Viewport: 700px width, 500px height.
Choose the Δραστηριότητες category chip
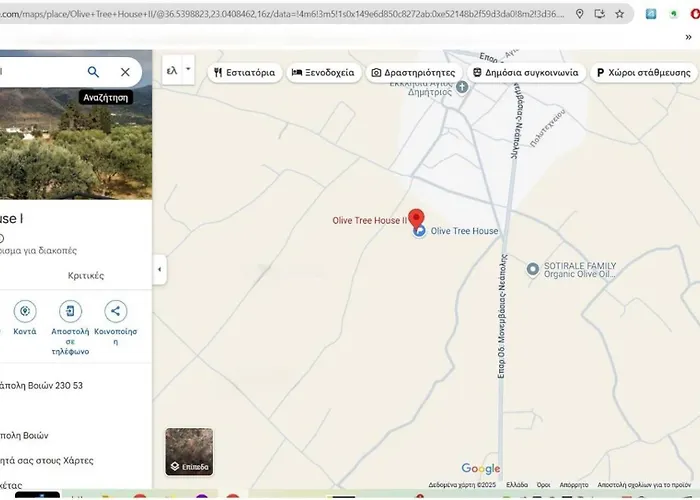pyautogui.click(x=412, y=73)
